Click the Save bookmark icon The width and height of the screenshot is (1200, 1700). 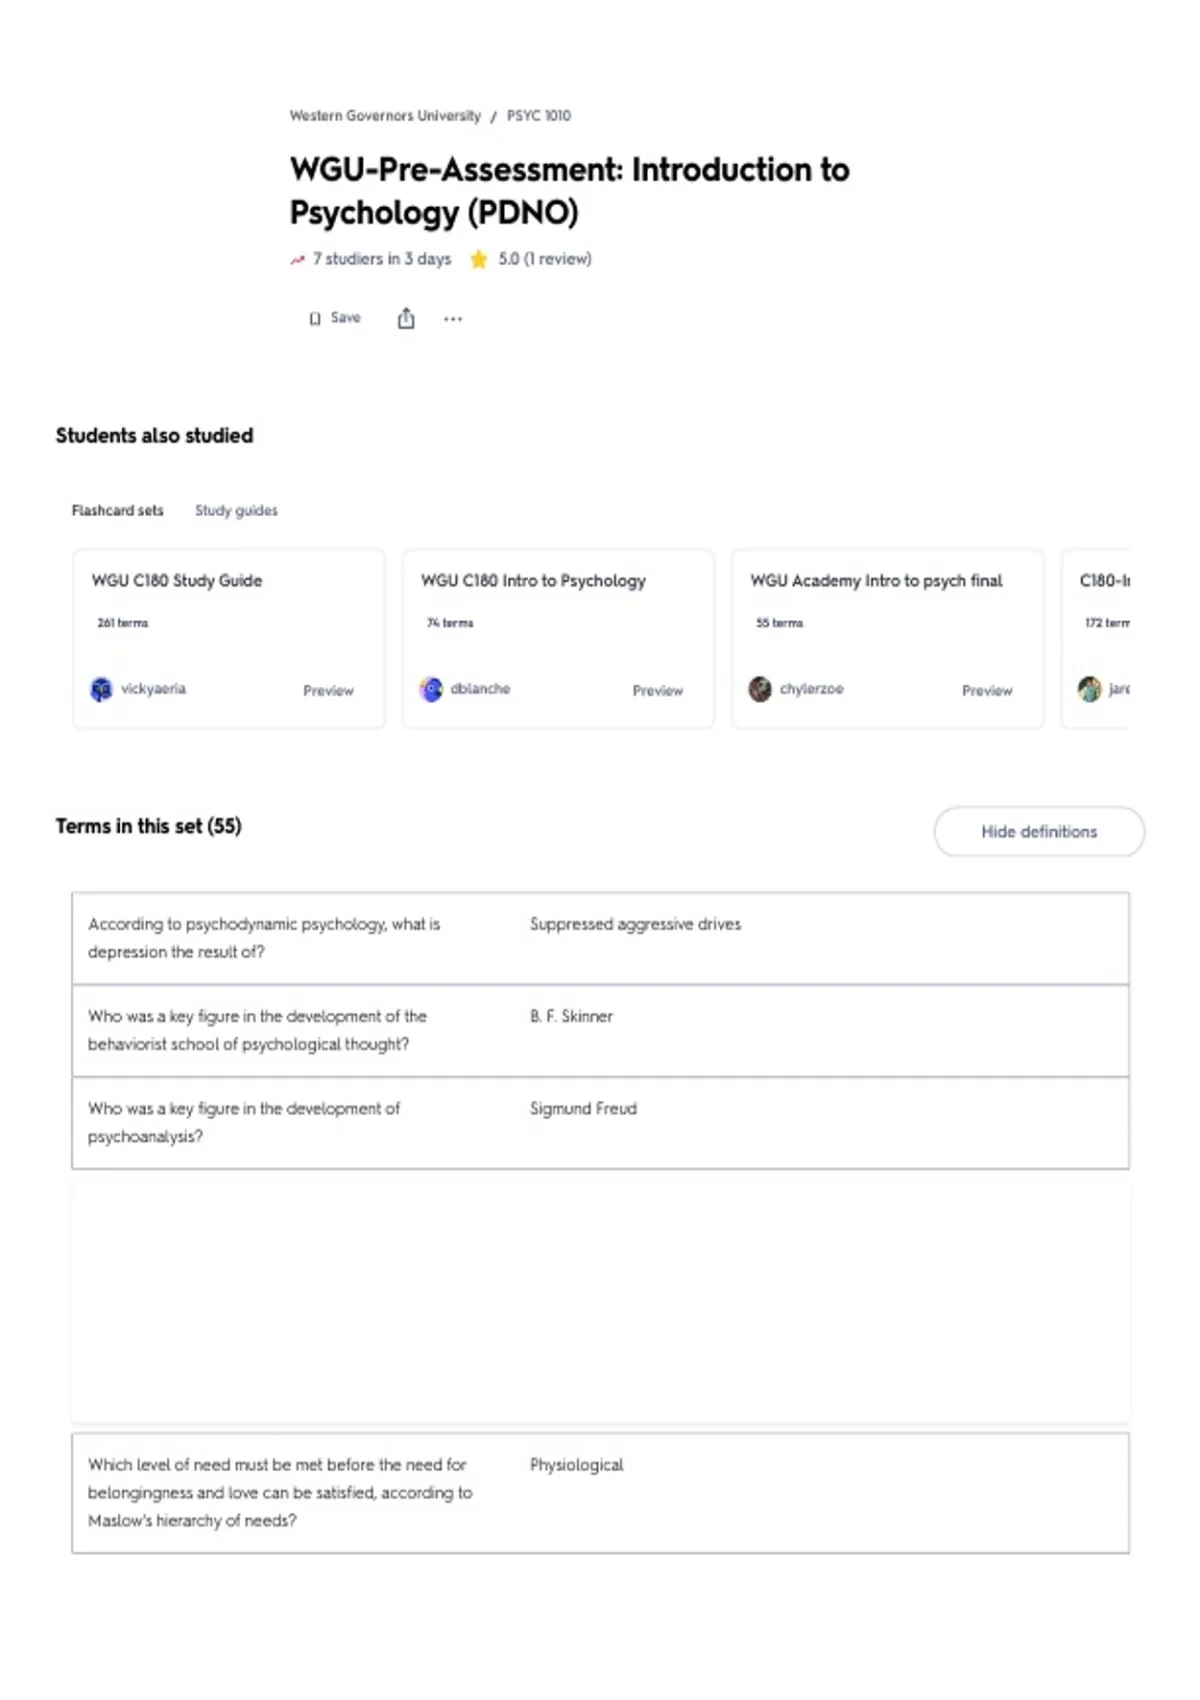tap(315, 319)
